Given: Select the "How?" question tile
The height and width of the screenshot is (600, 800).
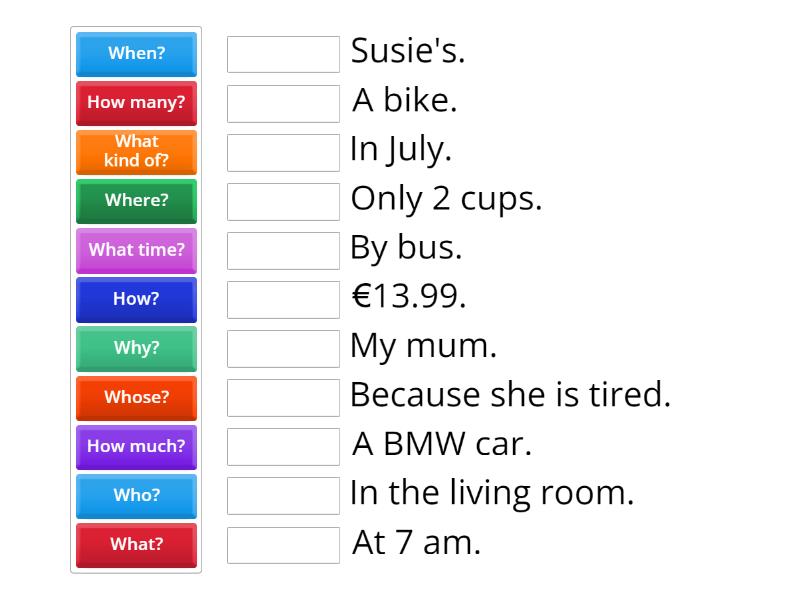Looking at the screenshot, I should 136,299.
